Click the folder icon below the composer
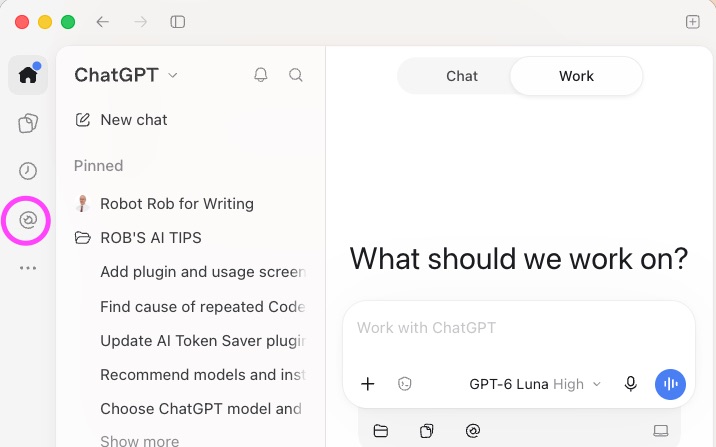 (381, 431)
